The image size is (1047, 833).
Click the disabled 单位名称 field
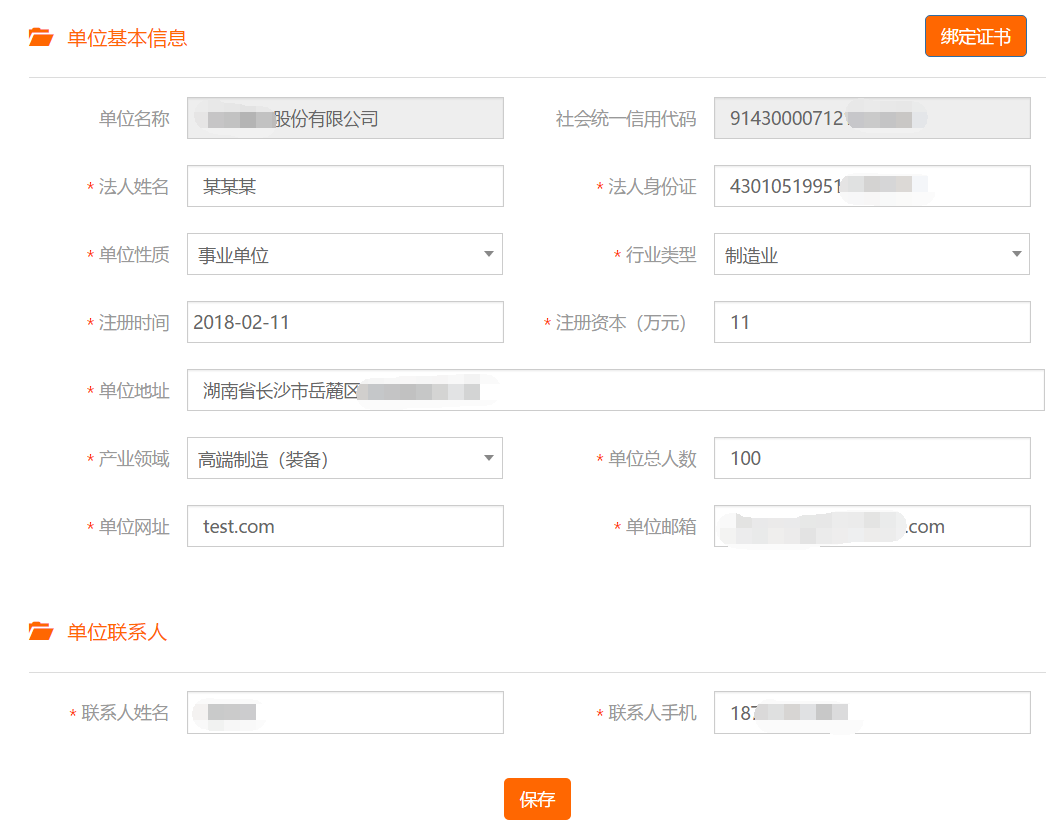tap(344, 118)
